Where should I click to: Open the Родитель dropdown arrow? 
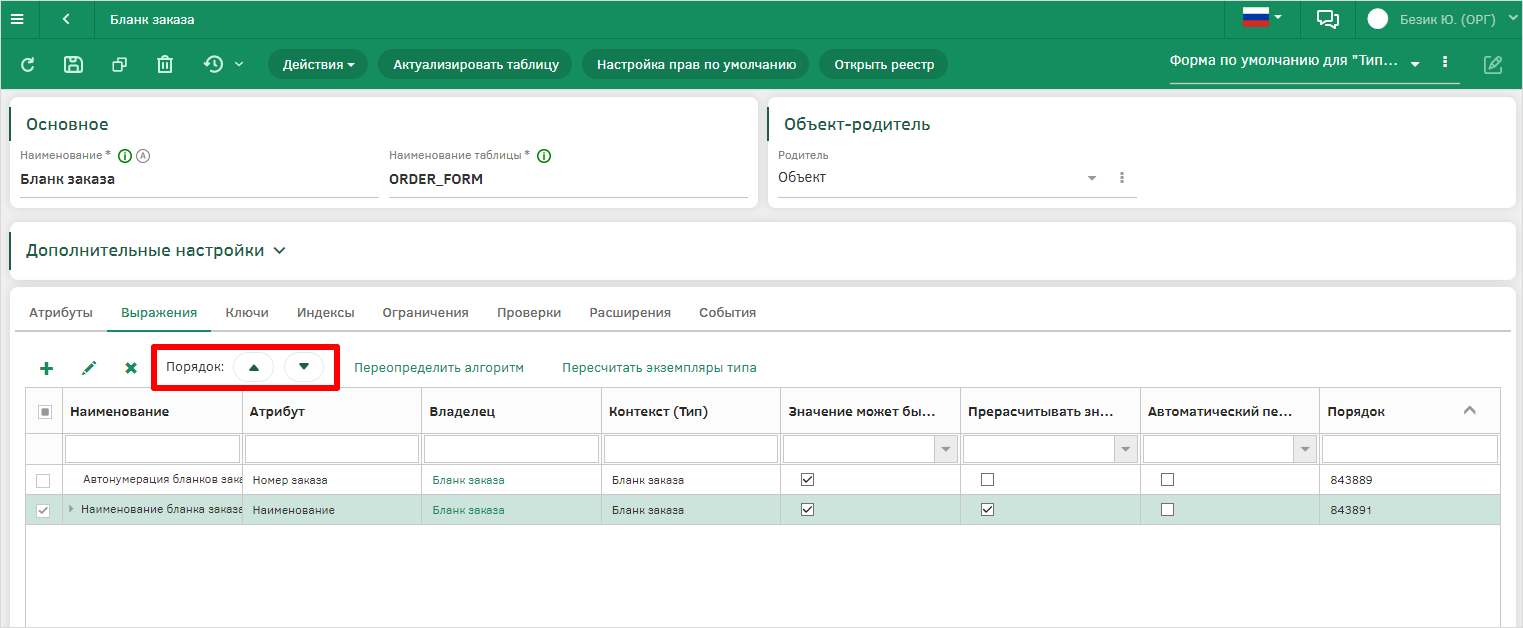(1091, 178)
